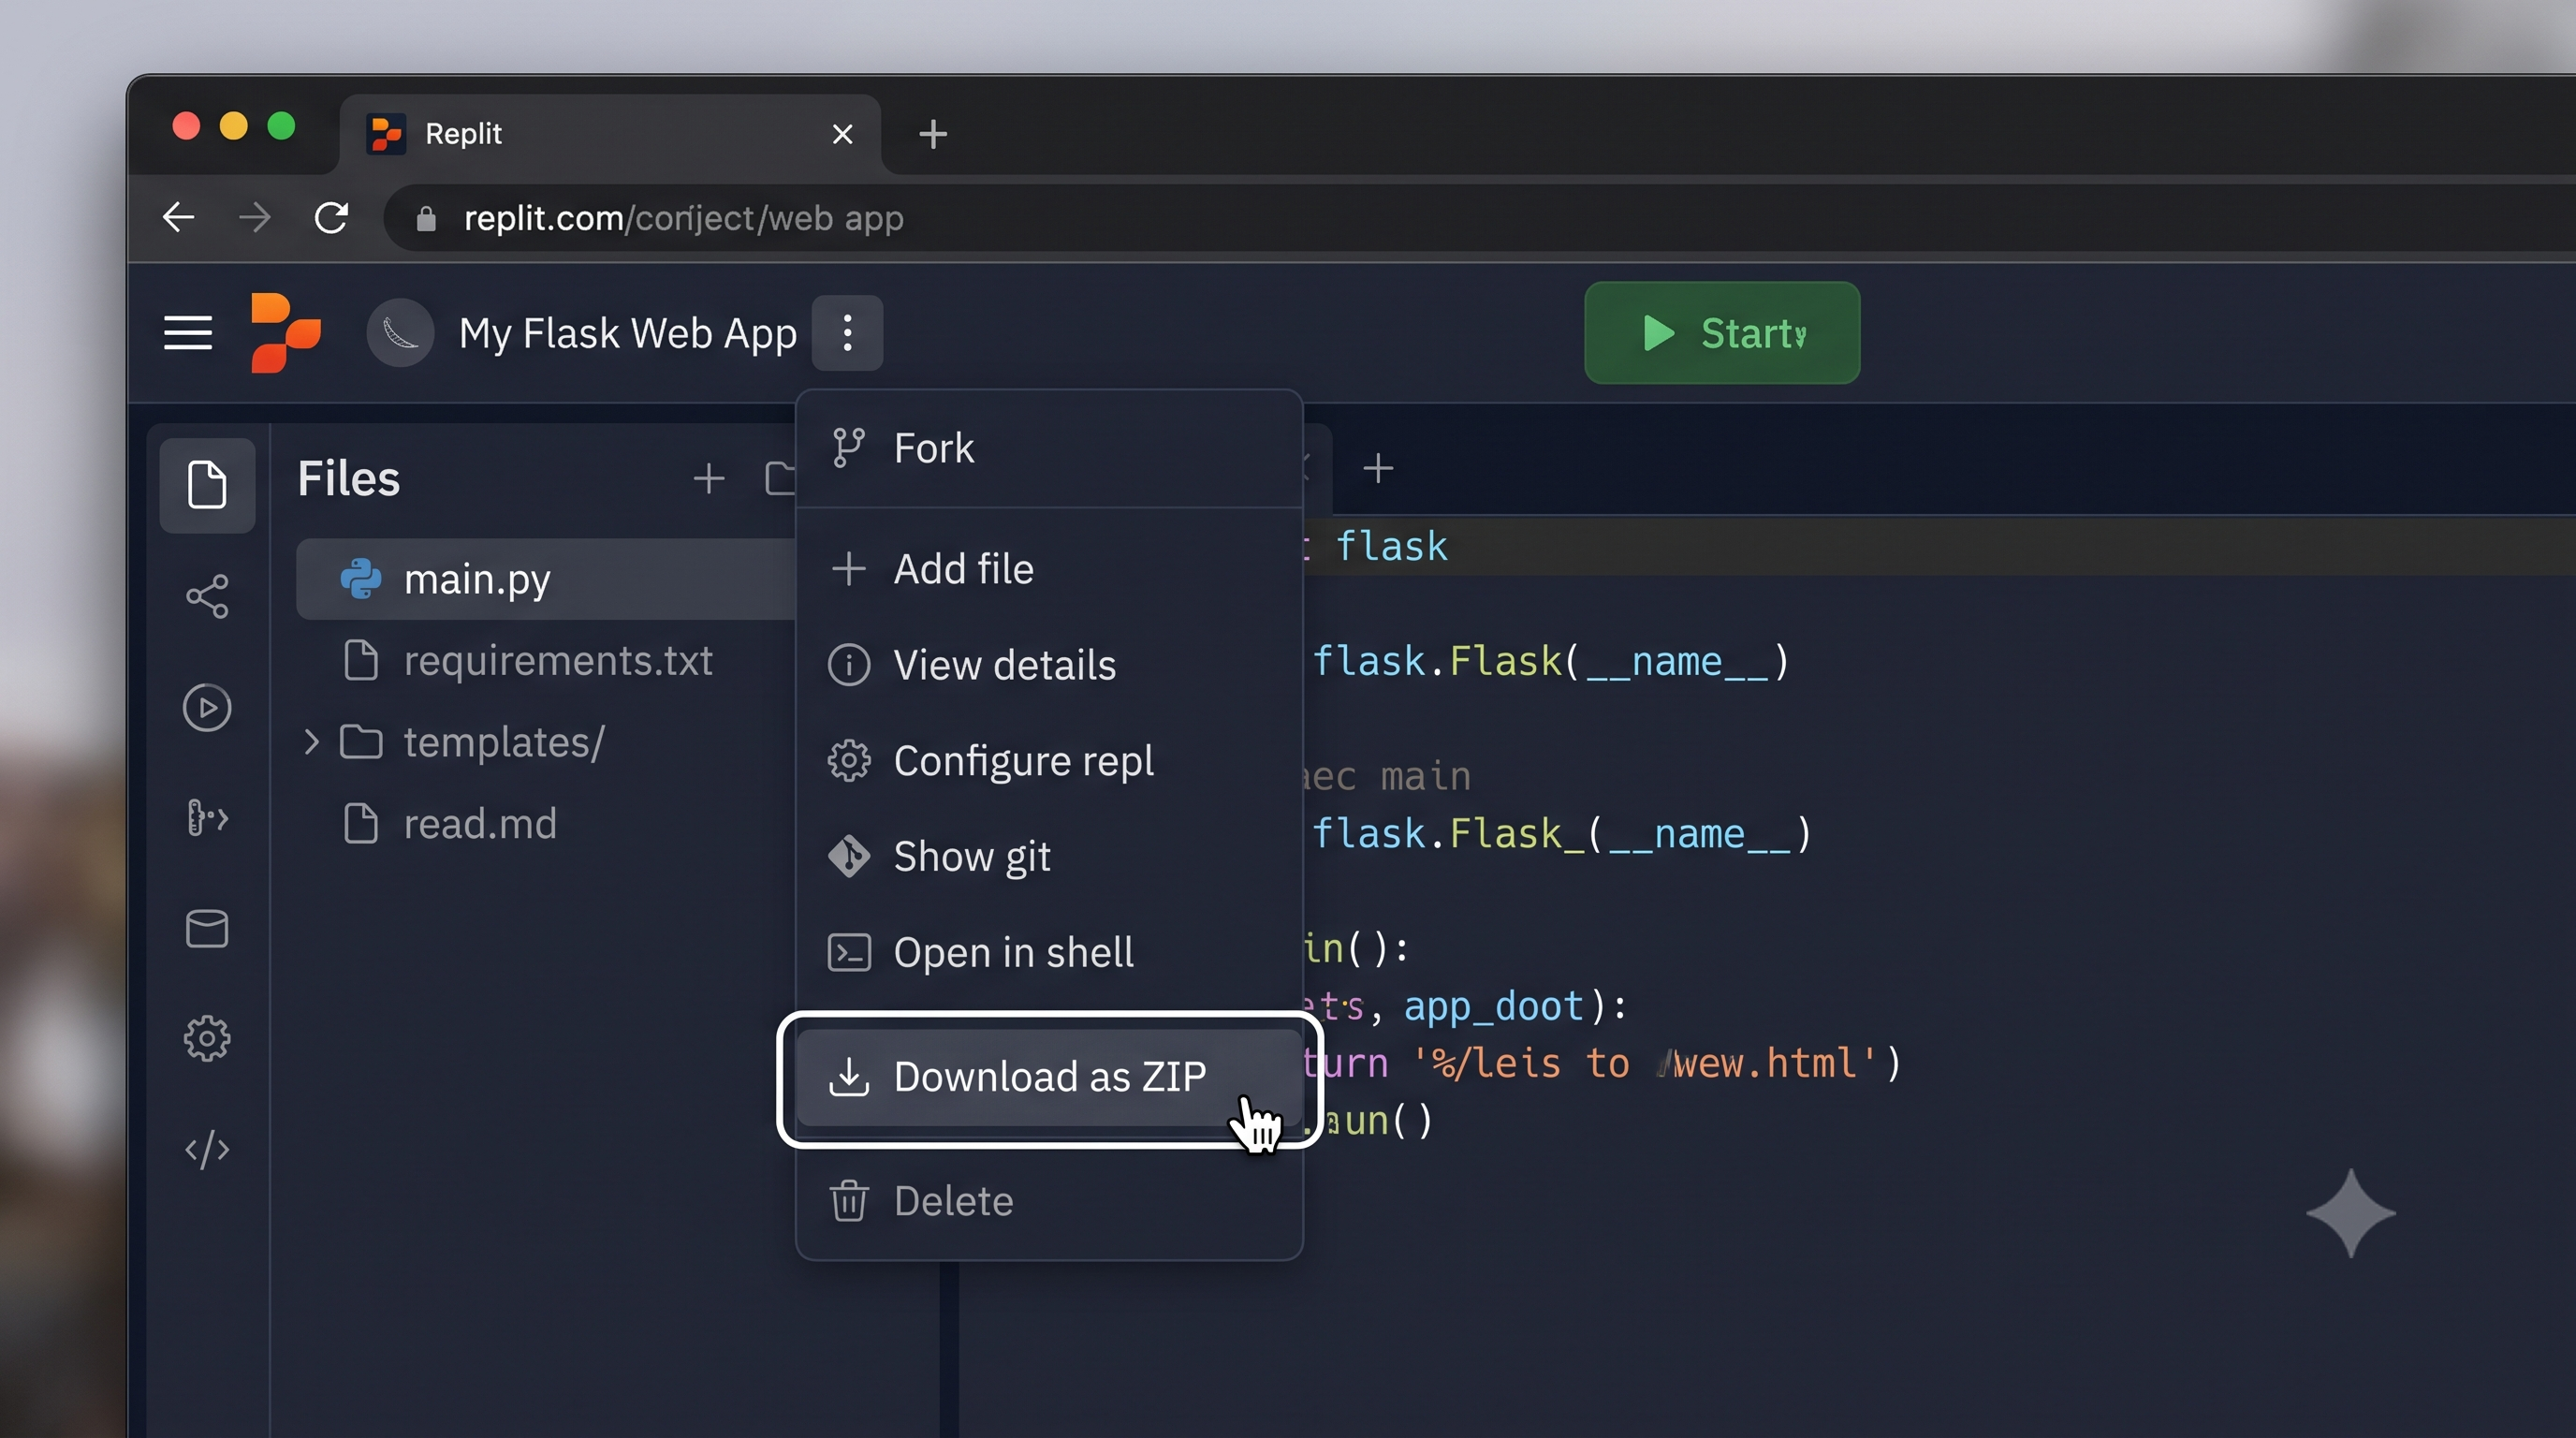The height and width of the screenshot is (1438, 2576).
Task: Open the database sidebar icon
Action: tap(207, 929)
